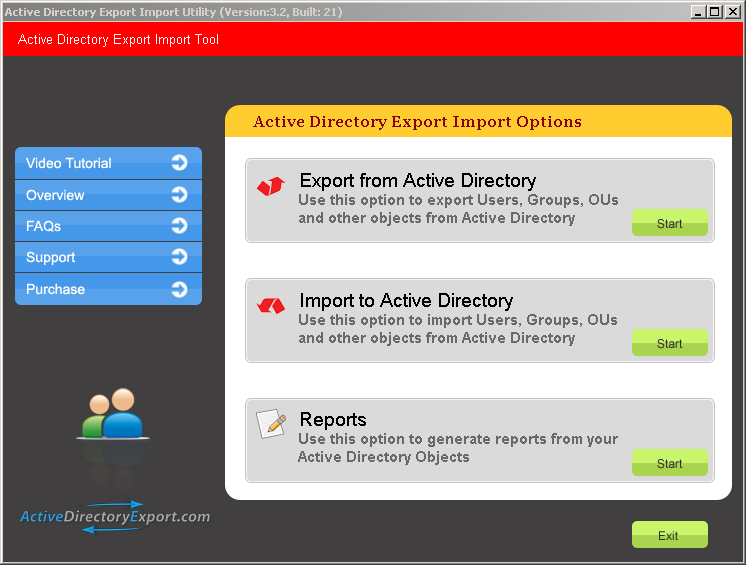Start Import to Active Directory
The height and width of the screenshot is (565, 746).
pos(669,343)
